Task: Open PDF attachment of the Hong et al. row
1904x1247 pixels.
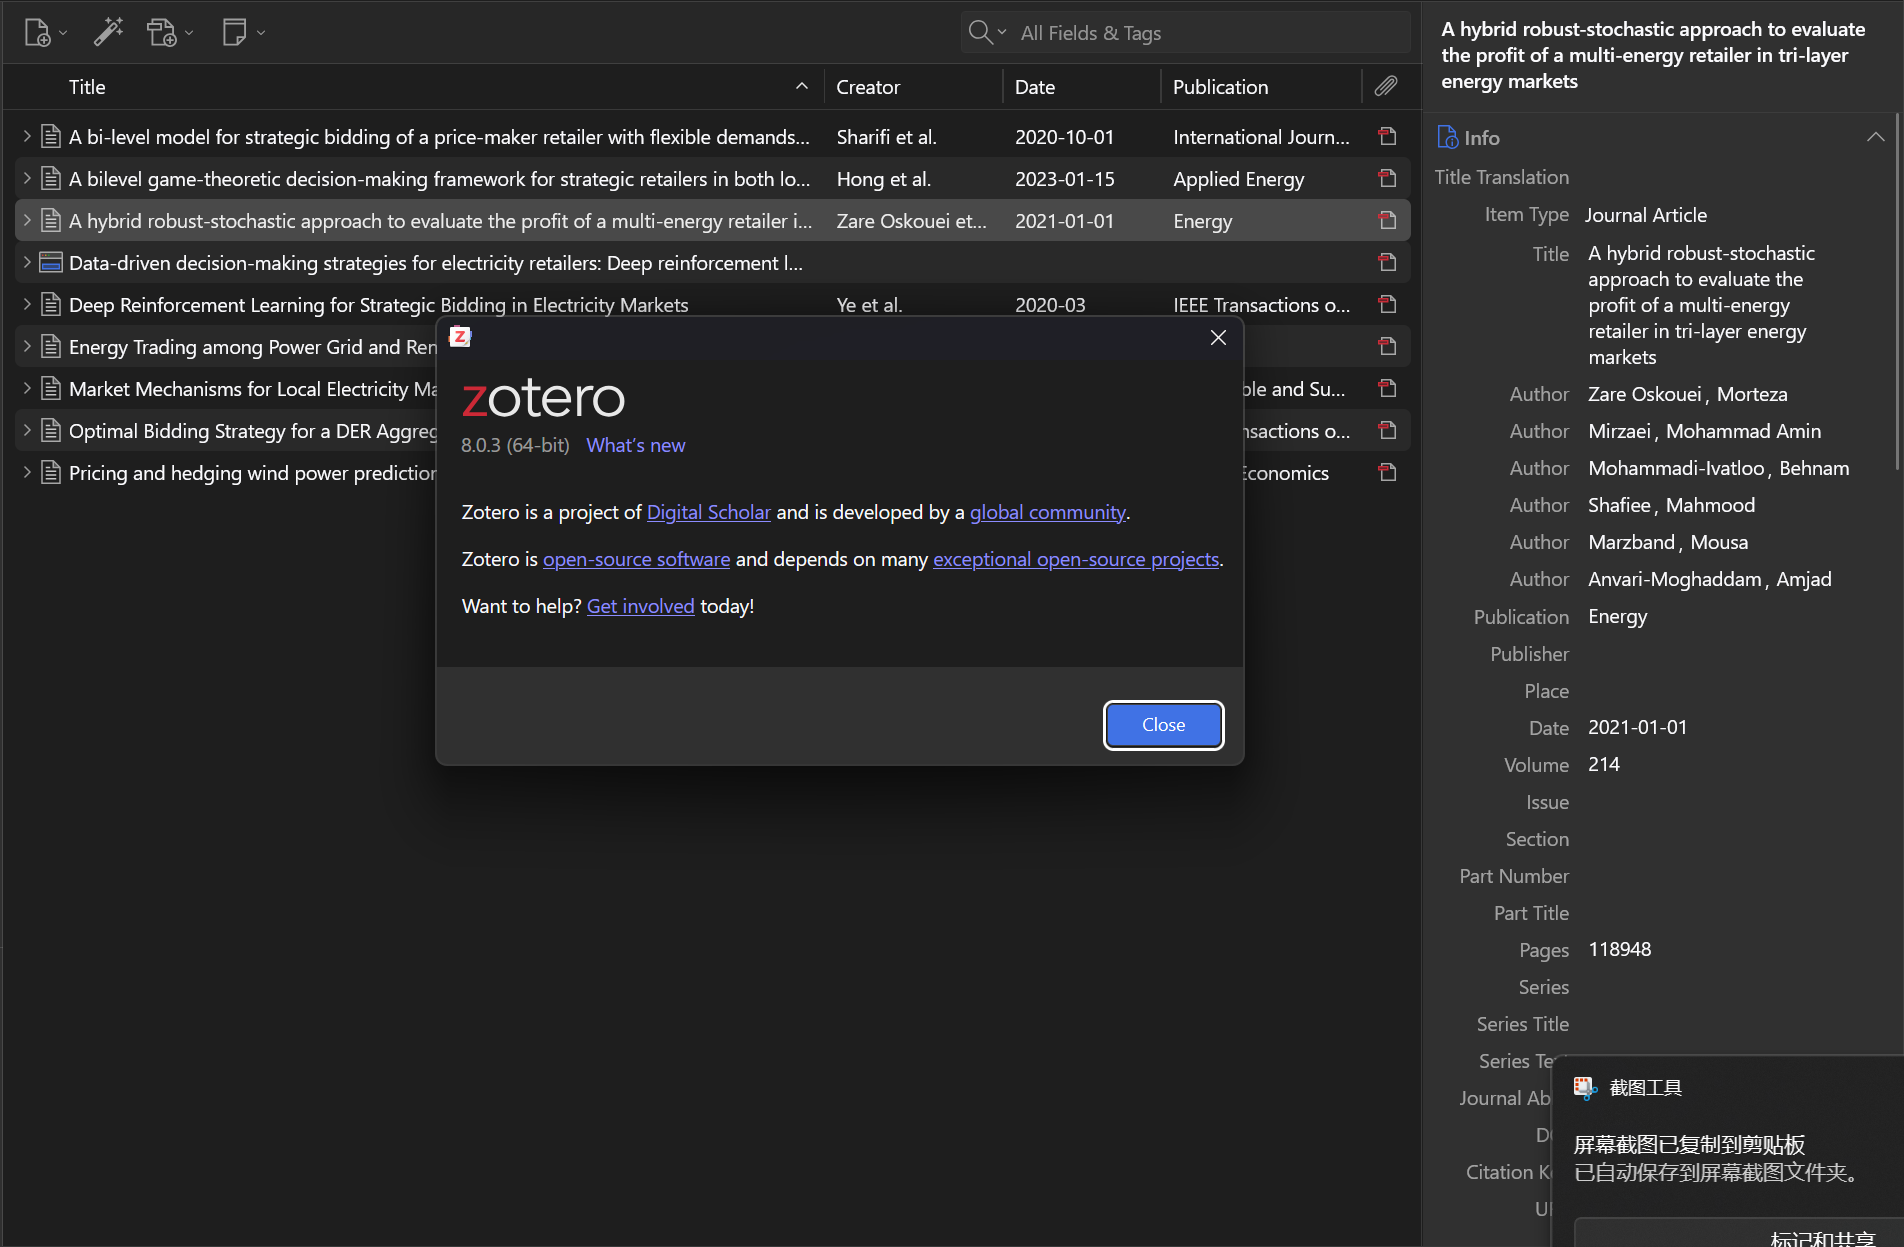Action: (1387, 178)
